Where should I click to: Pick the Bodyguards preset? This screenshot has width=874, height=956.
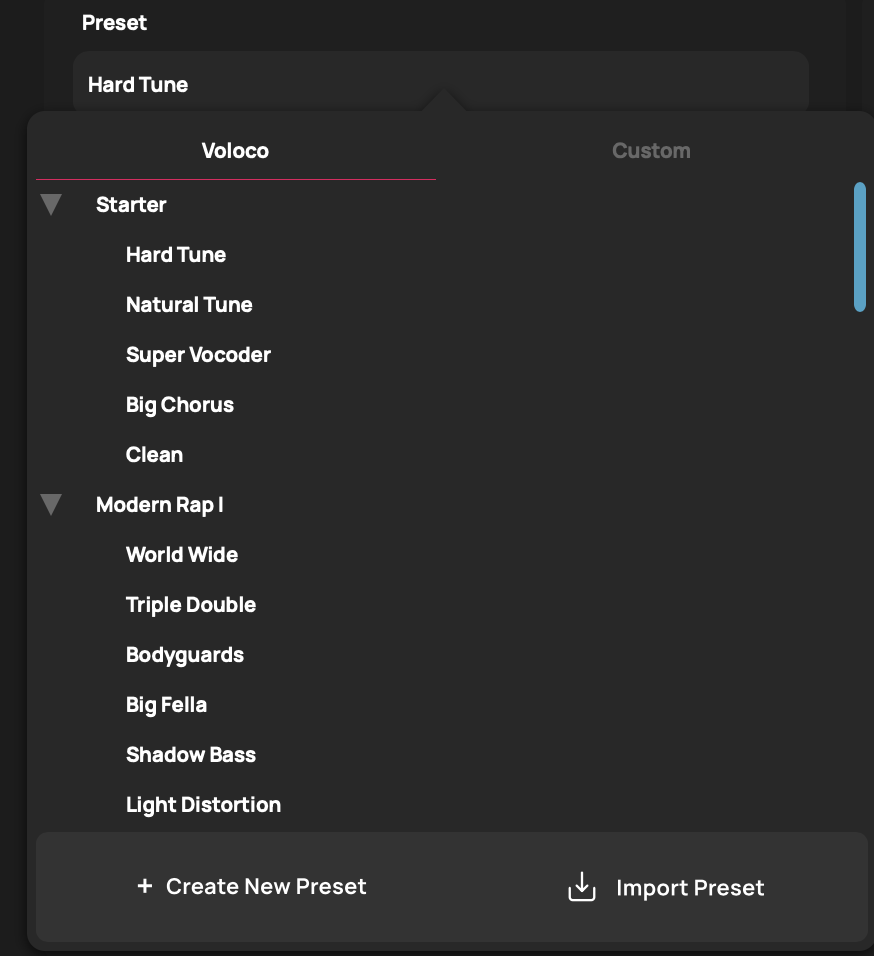(x=185, y=655)
